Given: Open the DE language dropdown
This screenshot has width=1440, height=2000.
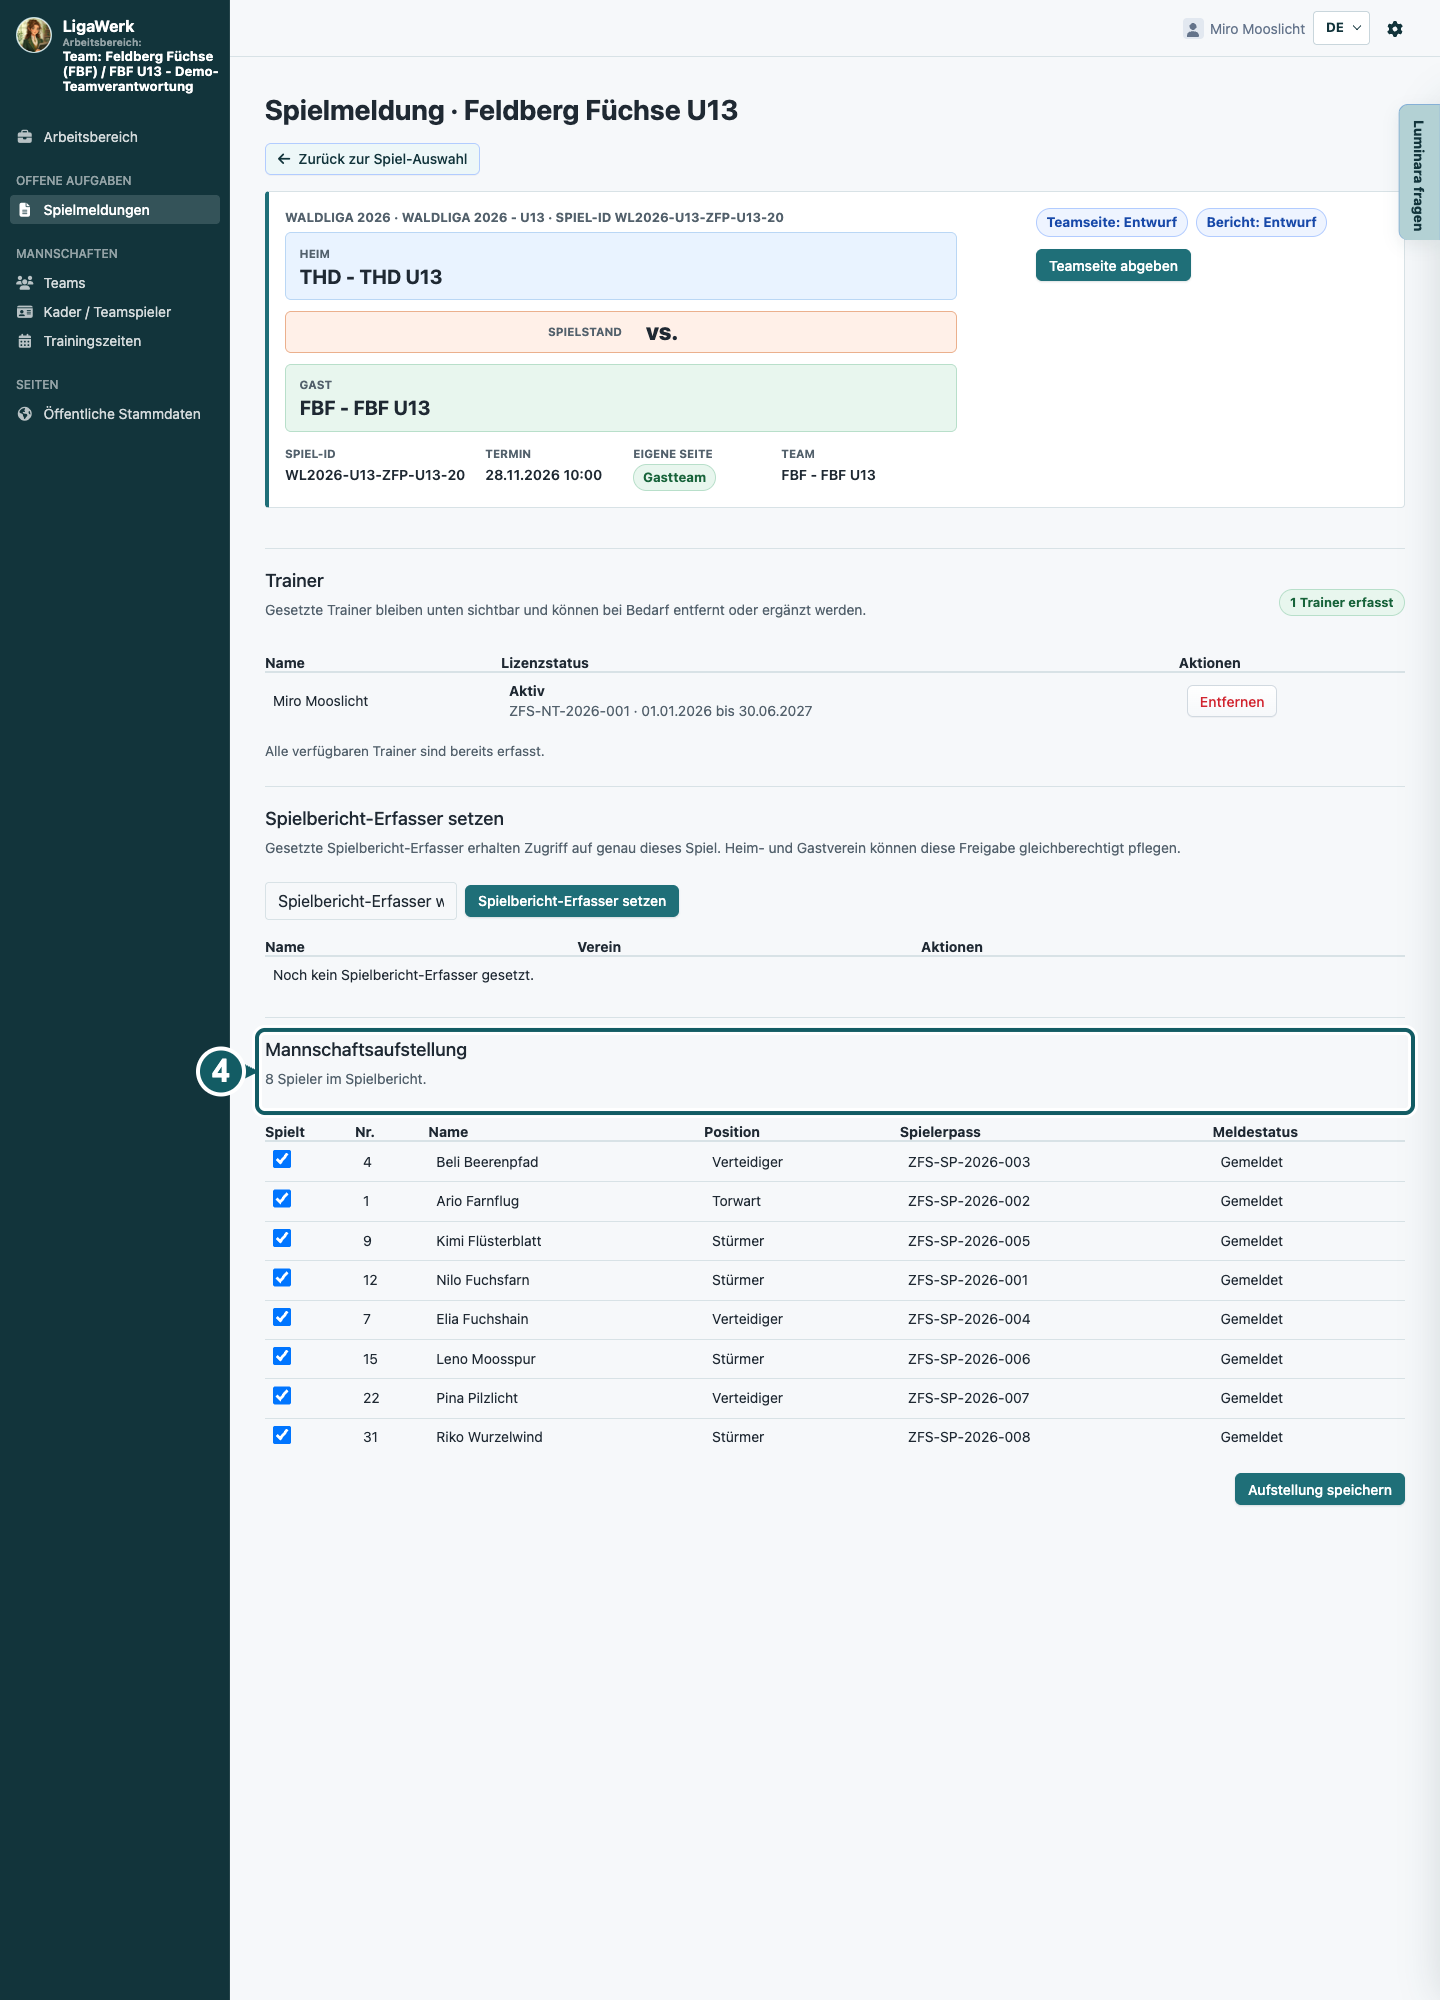Looking at the screenshot, I should [1341, 28].
